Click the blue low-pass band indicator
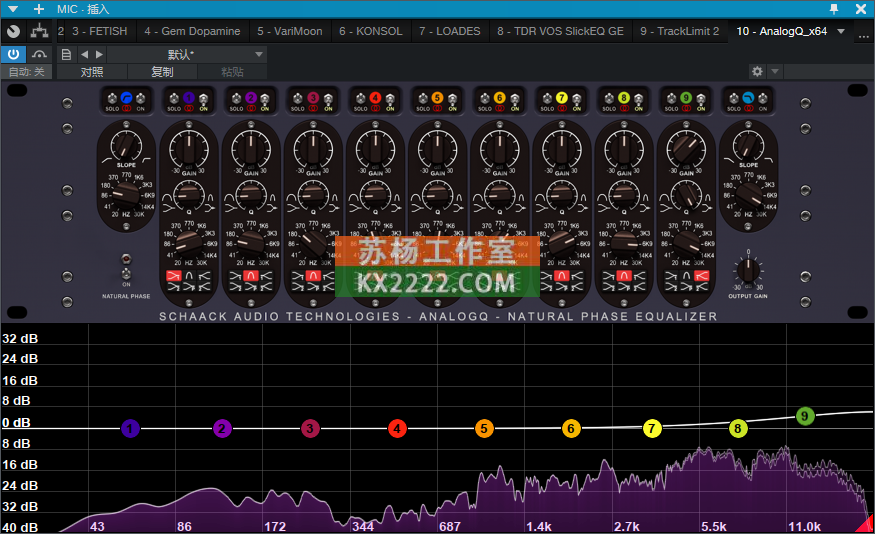 (748, 98)
